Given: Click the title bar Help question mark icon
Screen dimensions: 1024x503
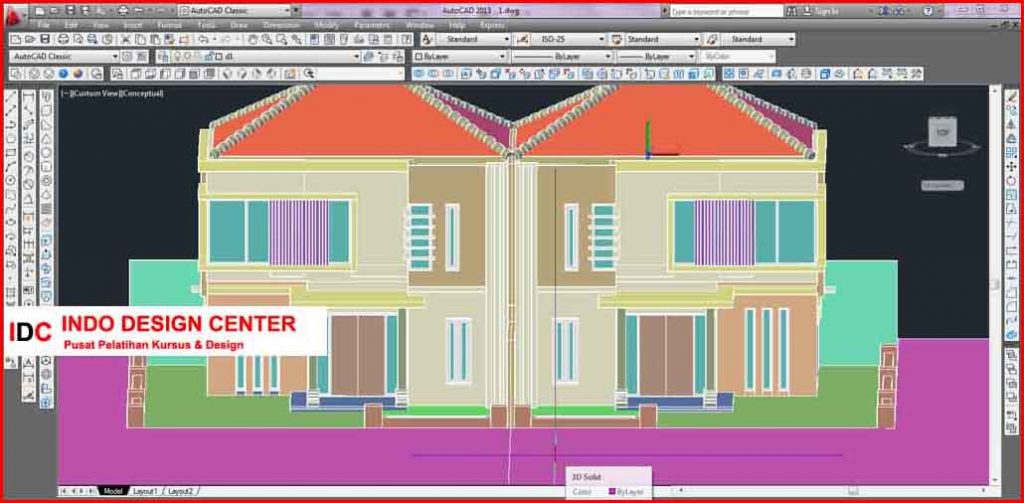Looking at the screenshot, I should click(x=928, y=11).
